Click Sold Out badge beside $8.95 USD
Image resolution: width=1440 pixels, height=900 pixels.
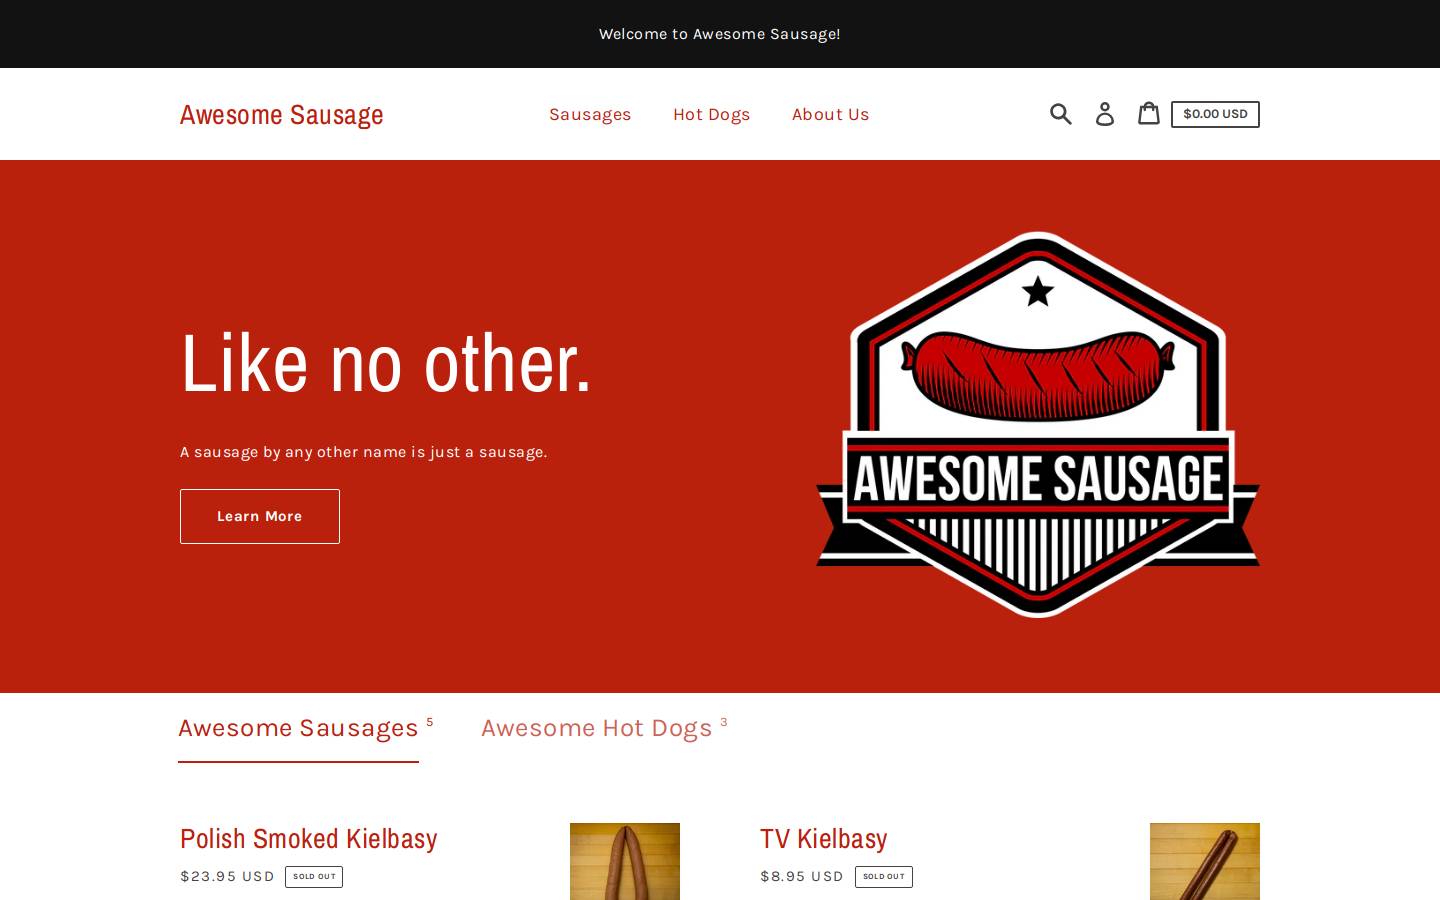(x=884, y=877)
